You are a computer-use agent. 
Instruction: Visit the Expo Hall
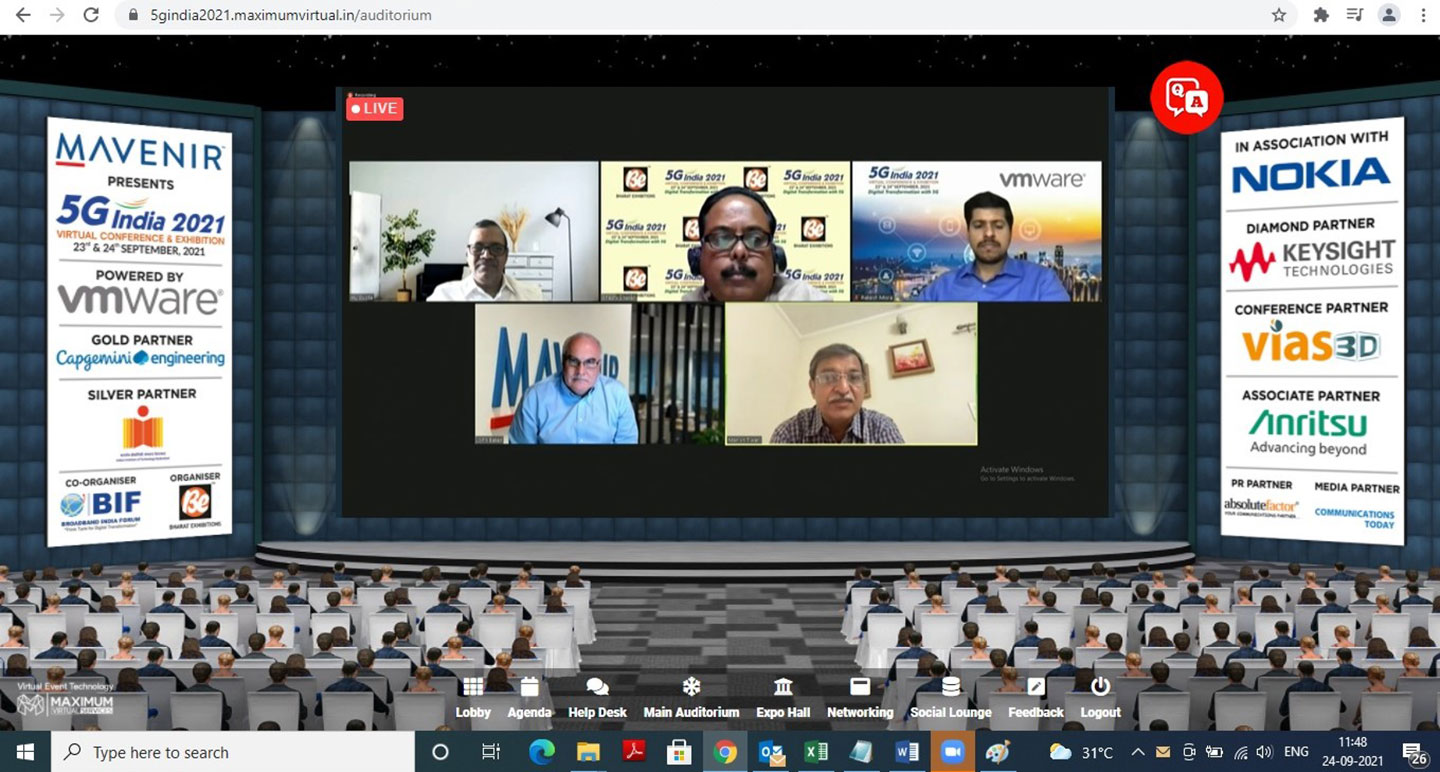tap(783, 698)
